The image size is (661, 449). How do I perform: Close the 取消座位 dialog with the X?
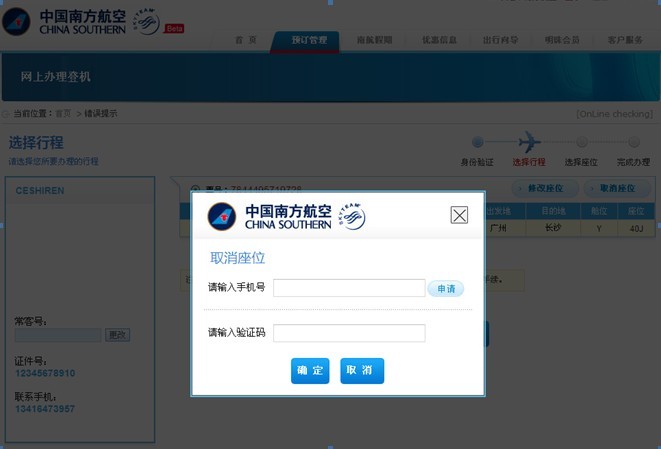pos(459,215)
